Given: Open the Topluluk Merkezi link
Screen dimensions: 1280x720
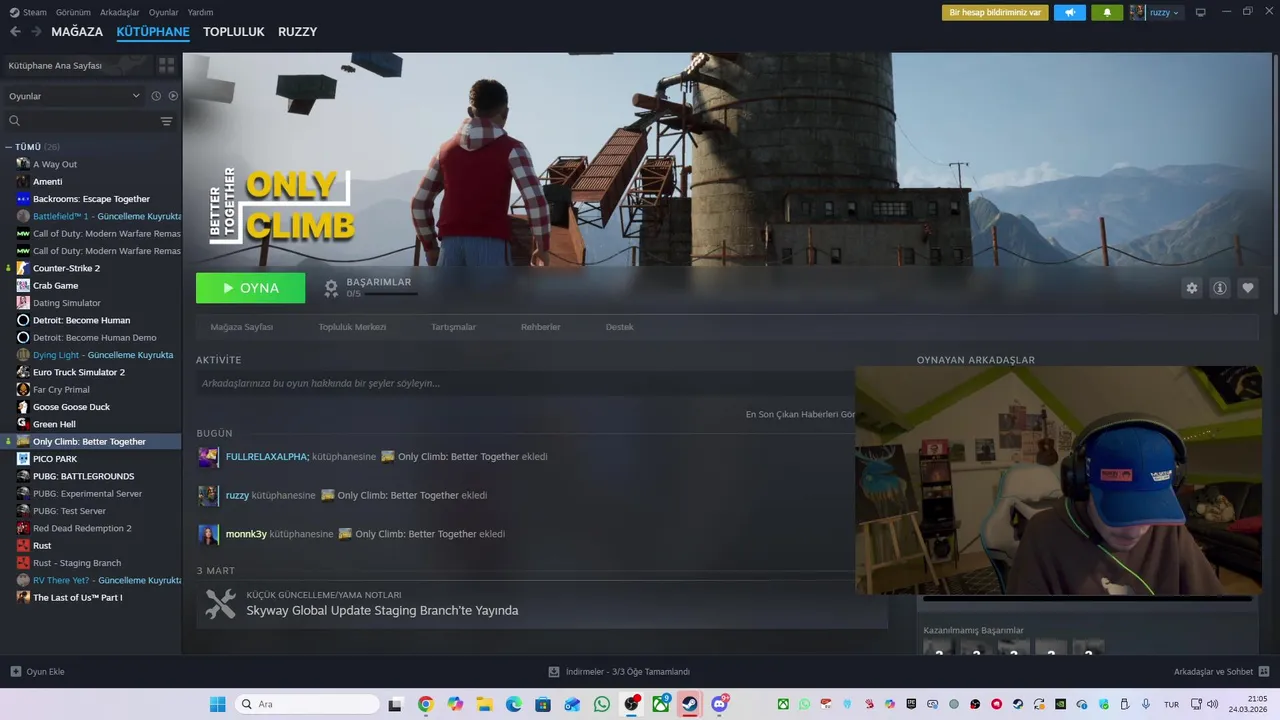Looking at the screenshot, I should (352, 327).
